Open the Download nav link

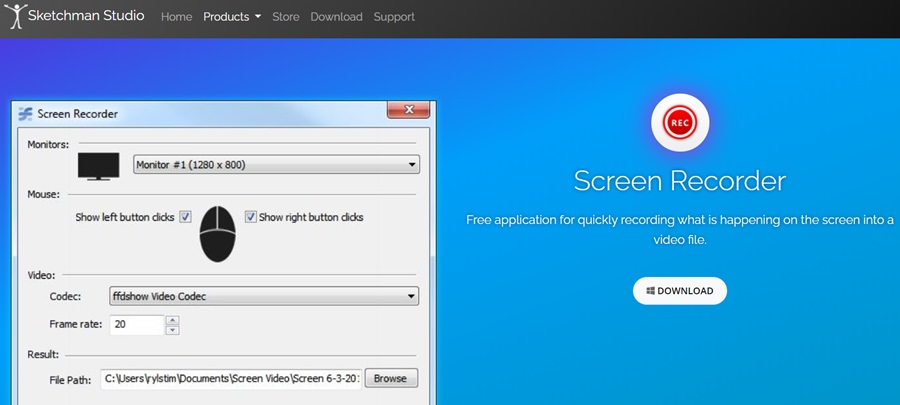click(336, 17)
